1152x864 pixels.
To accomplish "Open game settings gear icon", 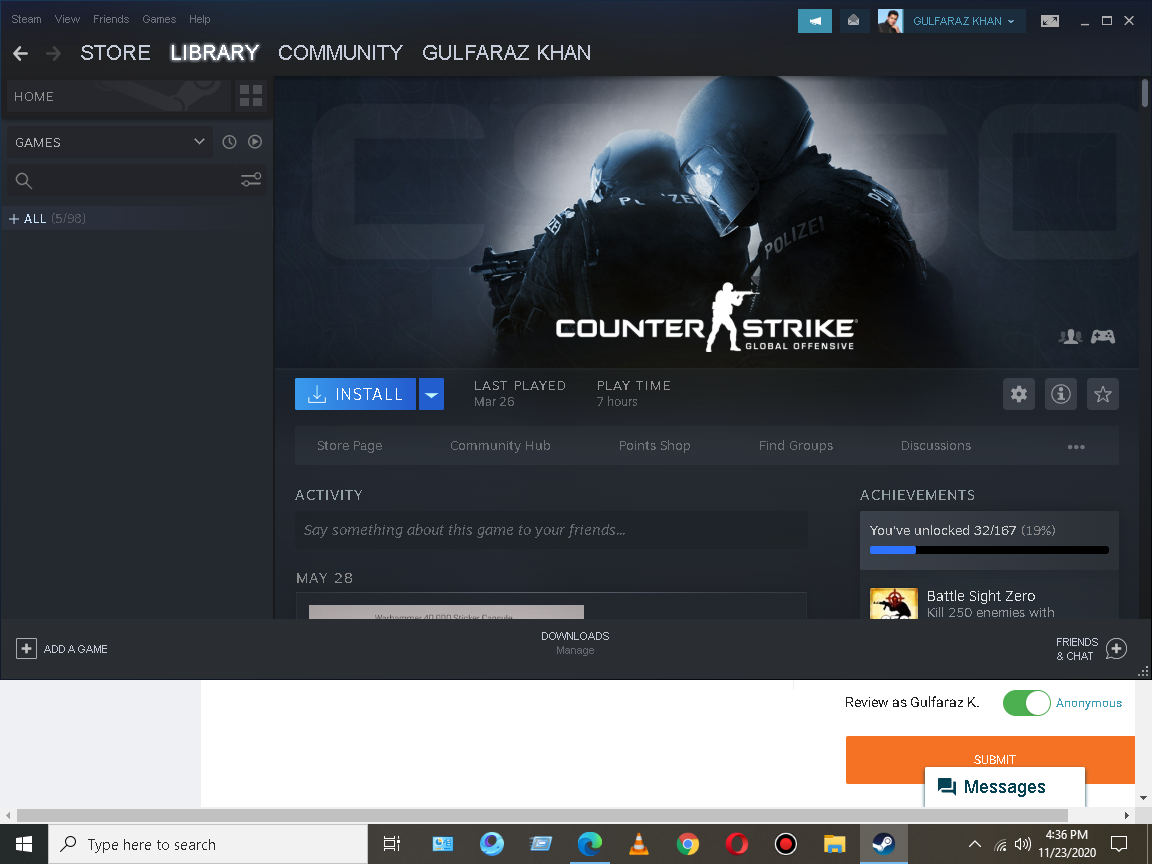I will [1019, 395].
